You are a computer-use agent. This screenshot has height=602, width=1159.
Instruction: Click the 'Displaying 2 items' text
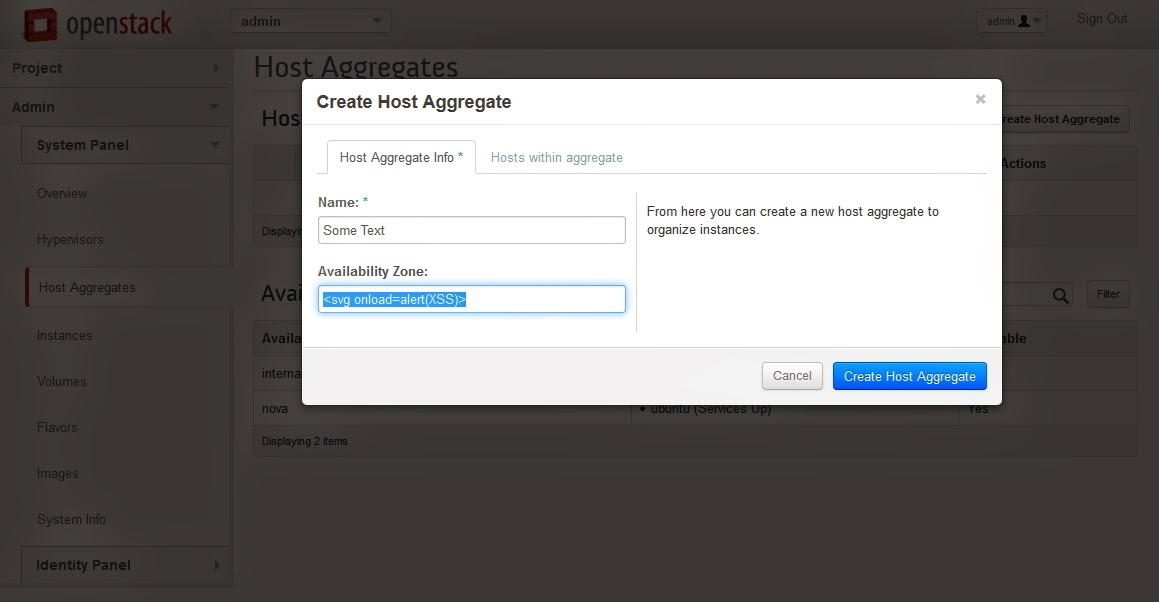305,441
